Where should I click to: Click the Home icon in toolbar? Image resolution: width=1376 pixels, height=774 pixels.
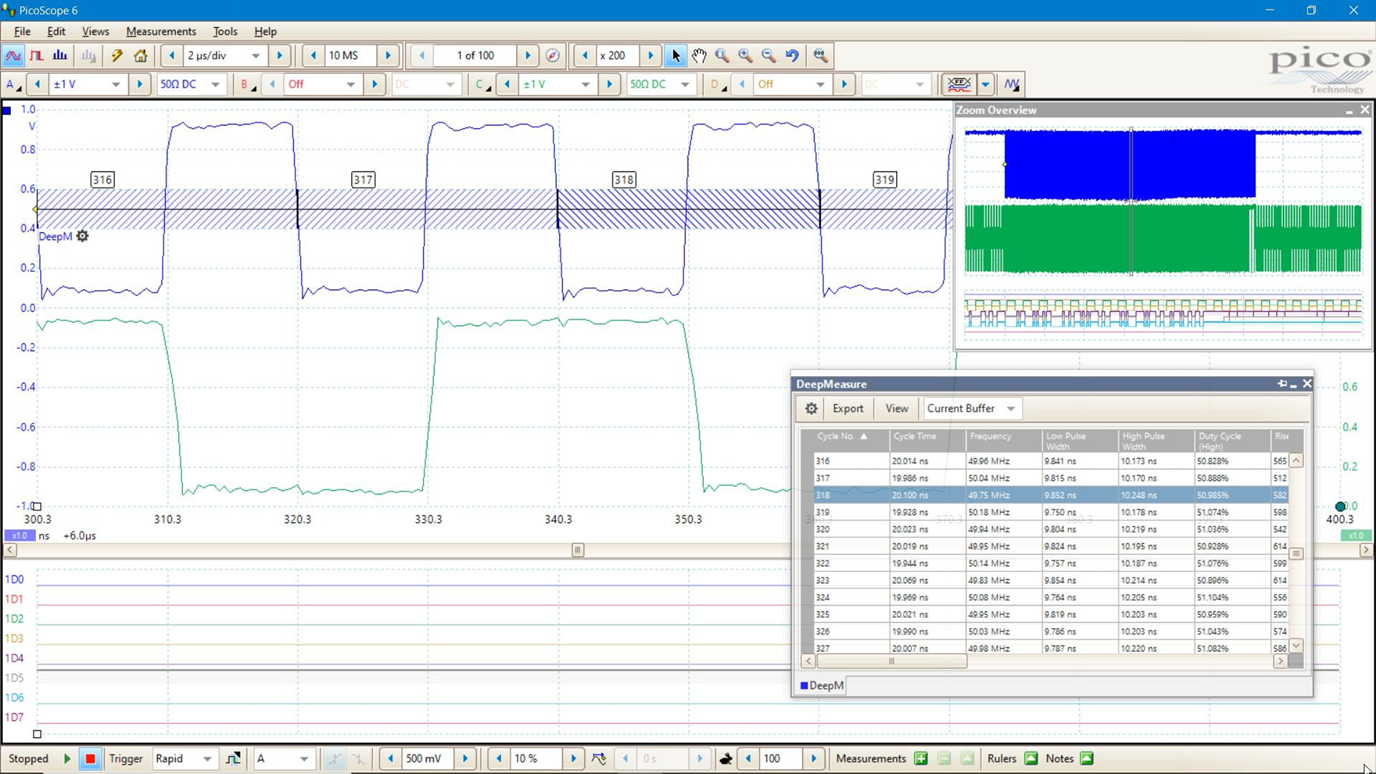pyautogui.click(x=141, y=56)
